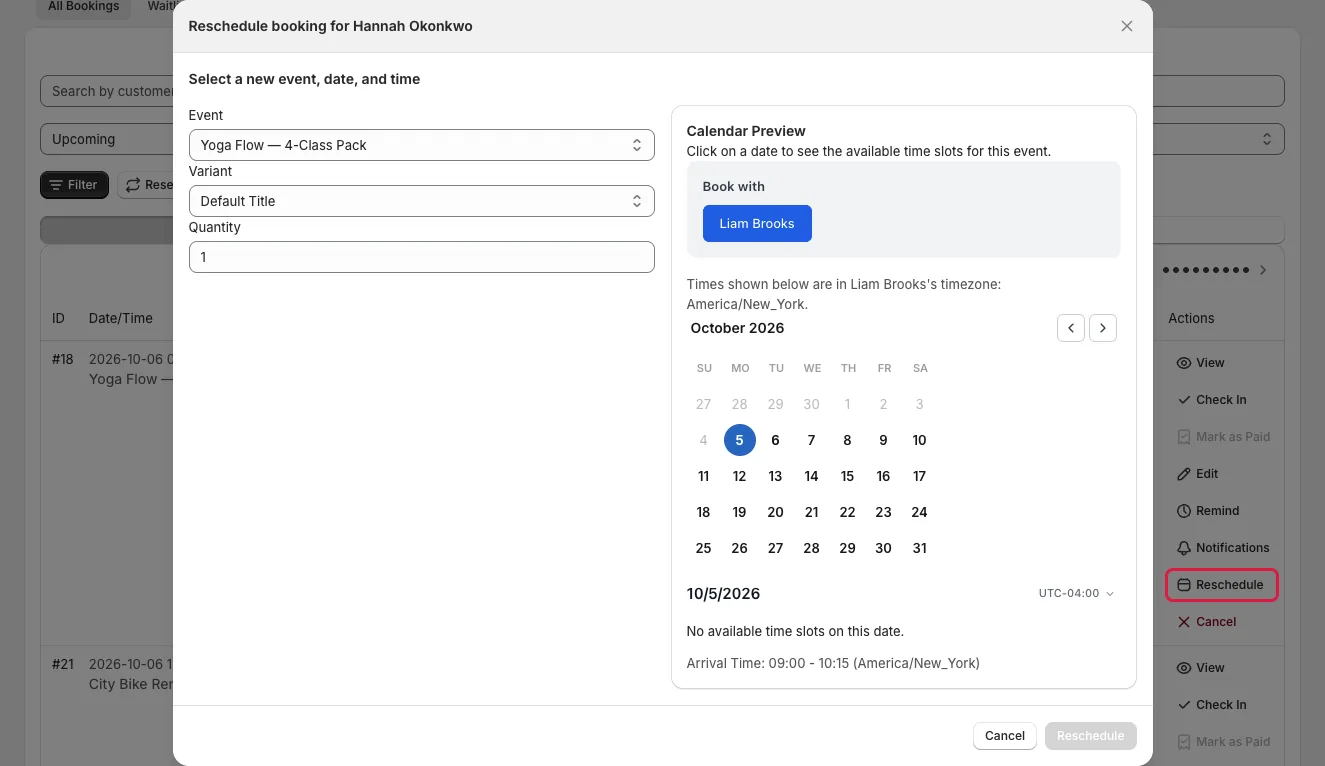Viewport: 1325px width, 766px height.
Task: Advance the calendar to the next month
Action: 1103,328
